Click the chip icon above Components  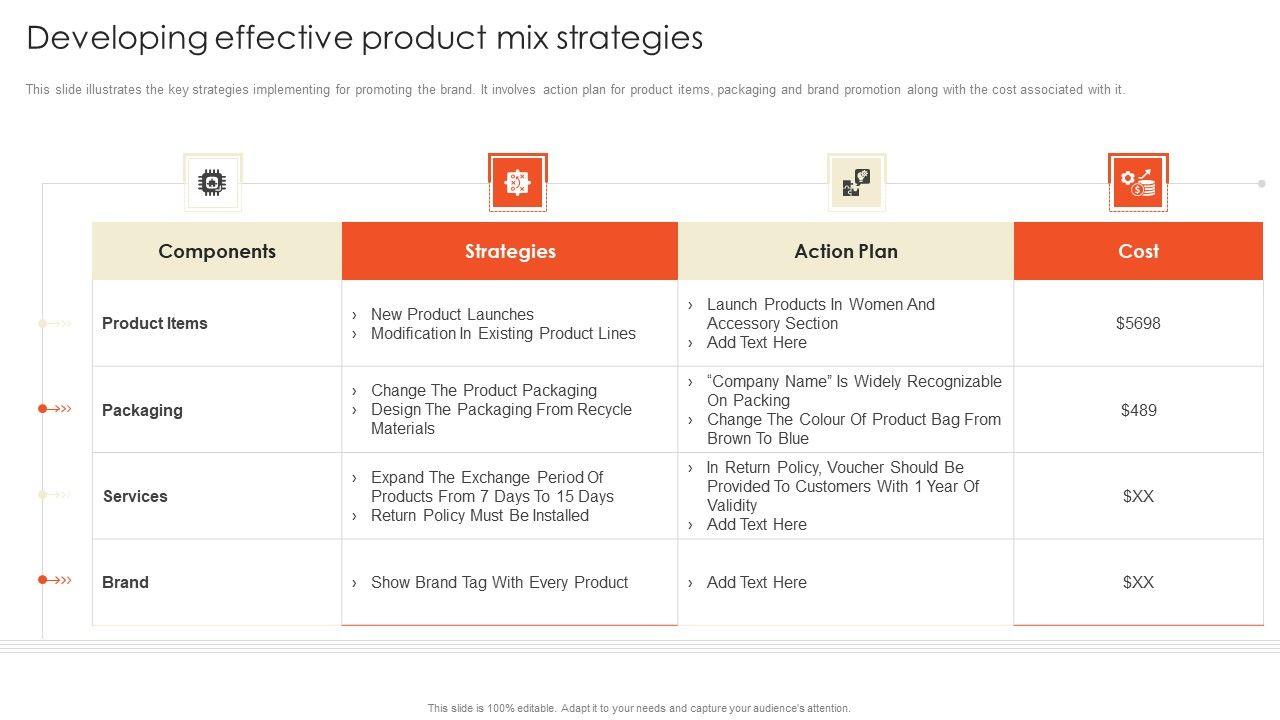(212, 182)
